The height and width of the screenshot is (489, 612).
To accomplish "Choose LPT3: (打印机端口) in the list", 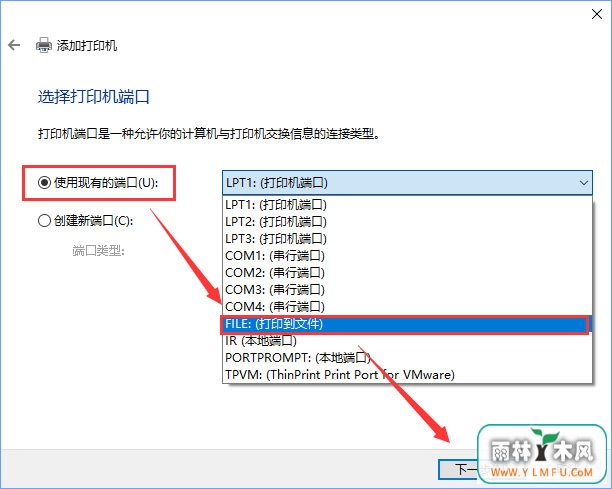I will [x=407, y=238].
